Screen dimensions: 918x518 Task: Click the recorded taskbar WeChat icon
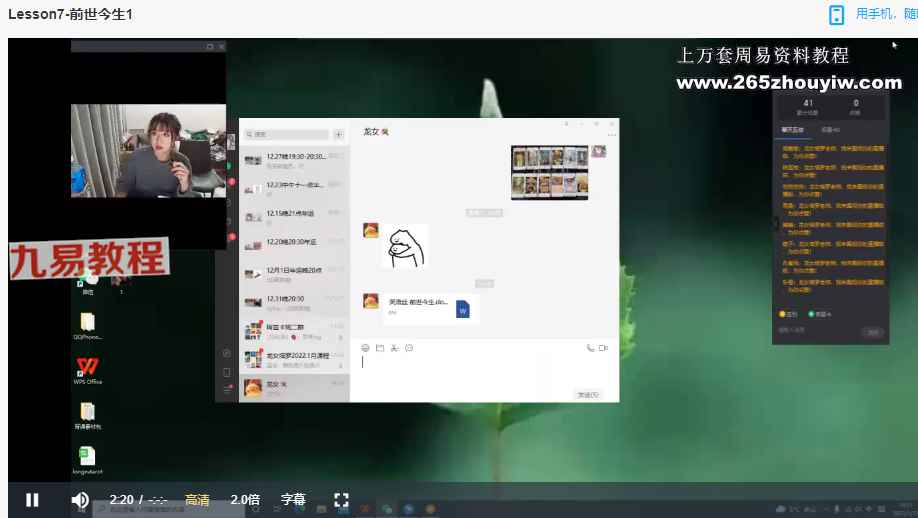pos(387,509)
